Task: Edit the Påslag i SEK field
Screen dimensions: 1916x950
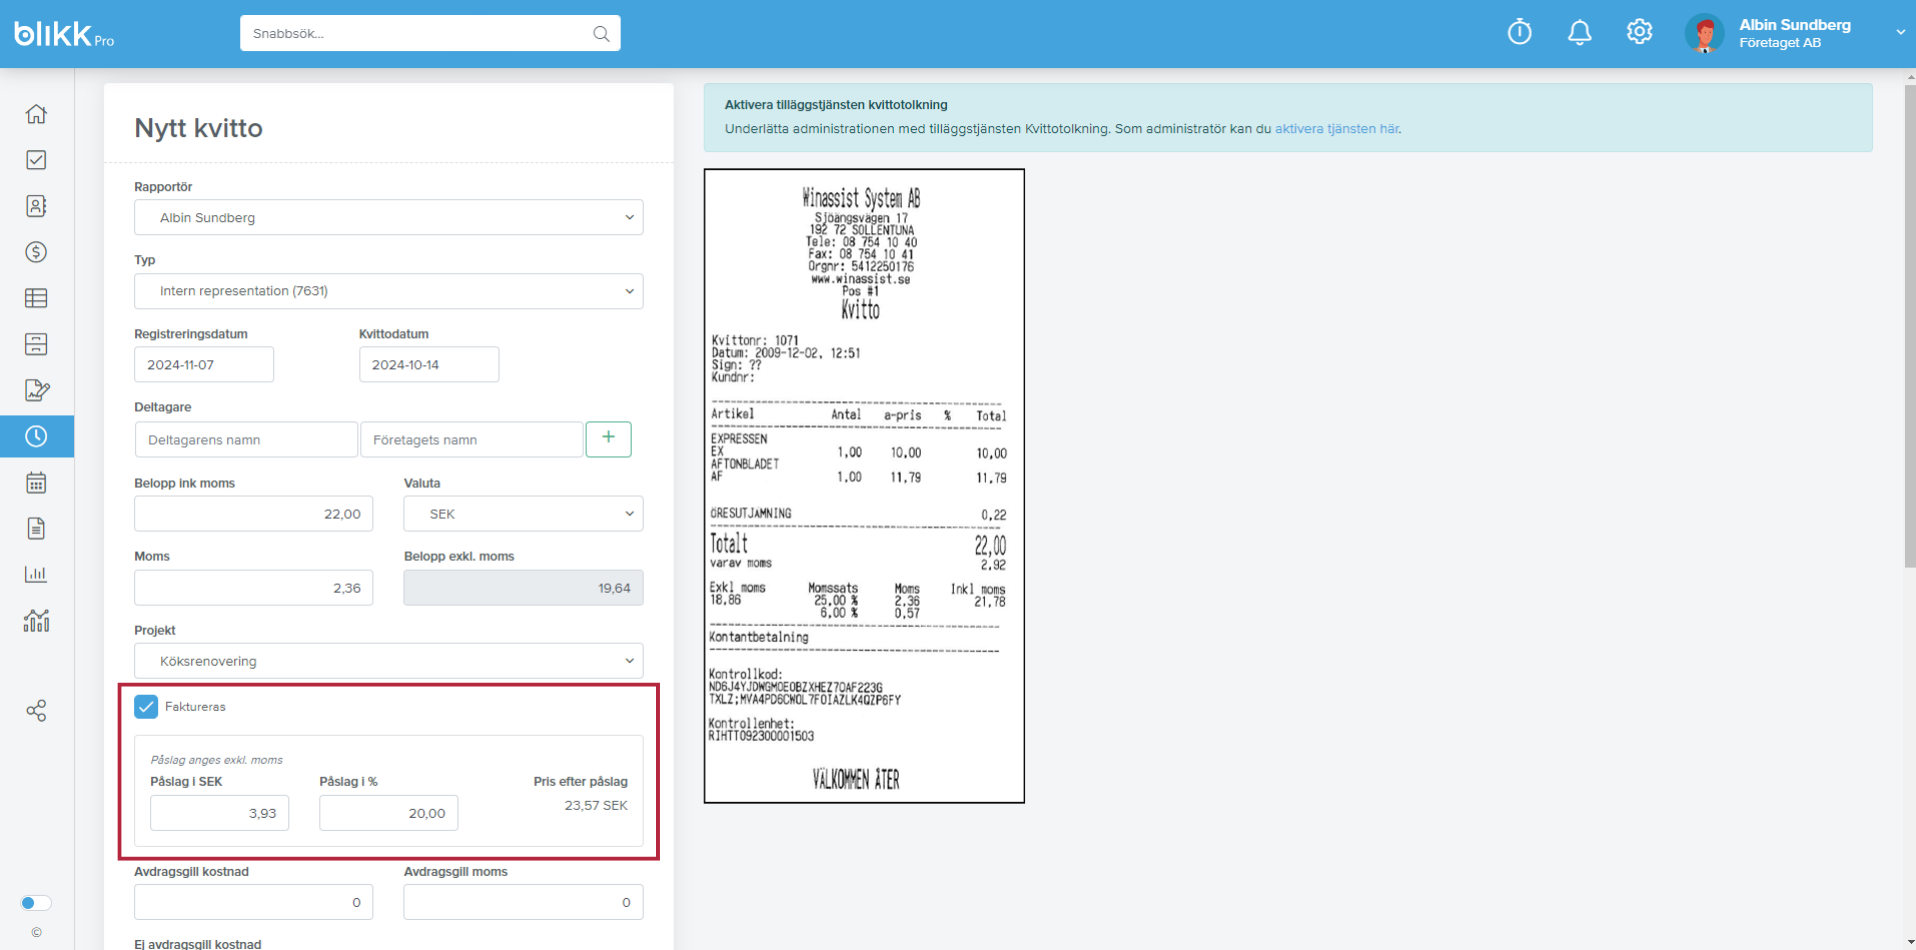Action: point(220,813)
